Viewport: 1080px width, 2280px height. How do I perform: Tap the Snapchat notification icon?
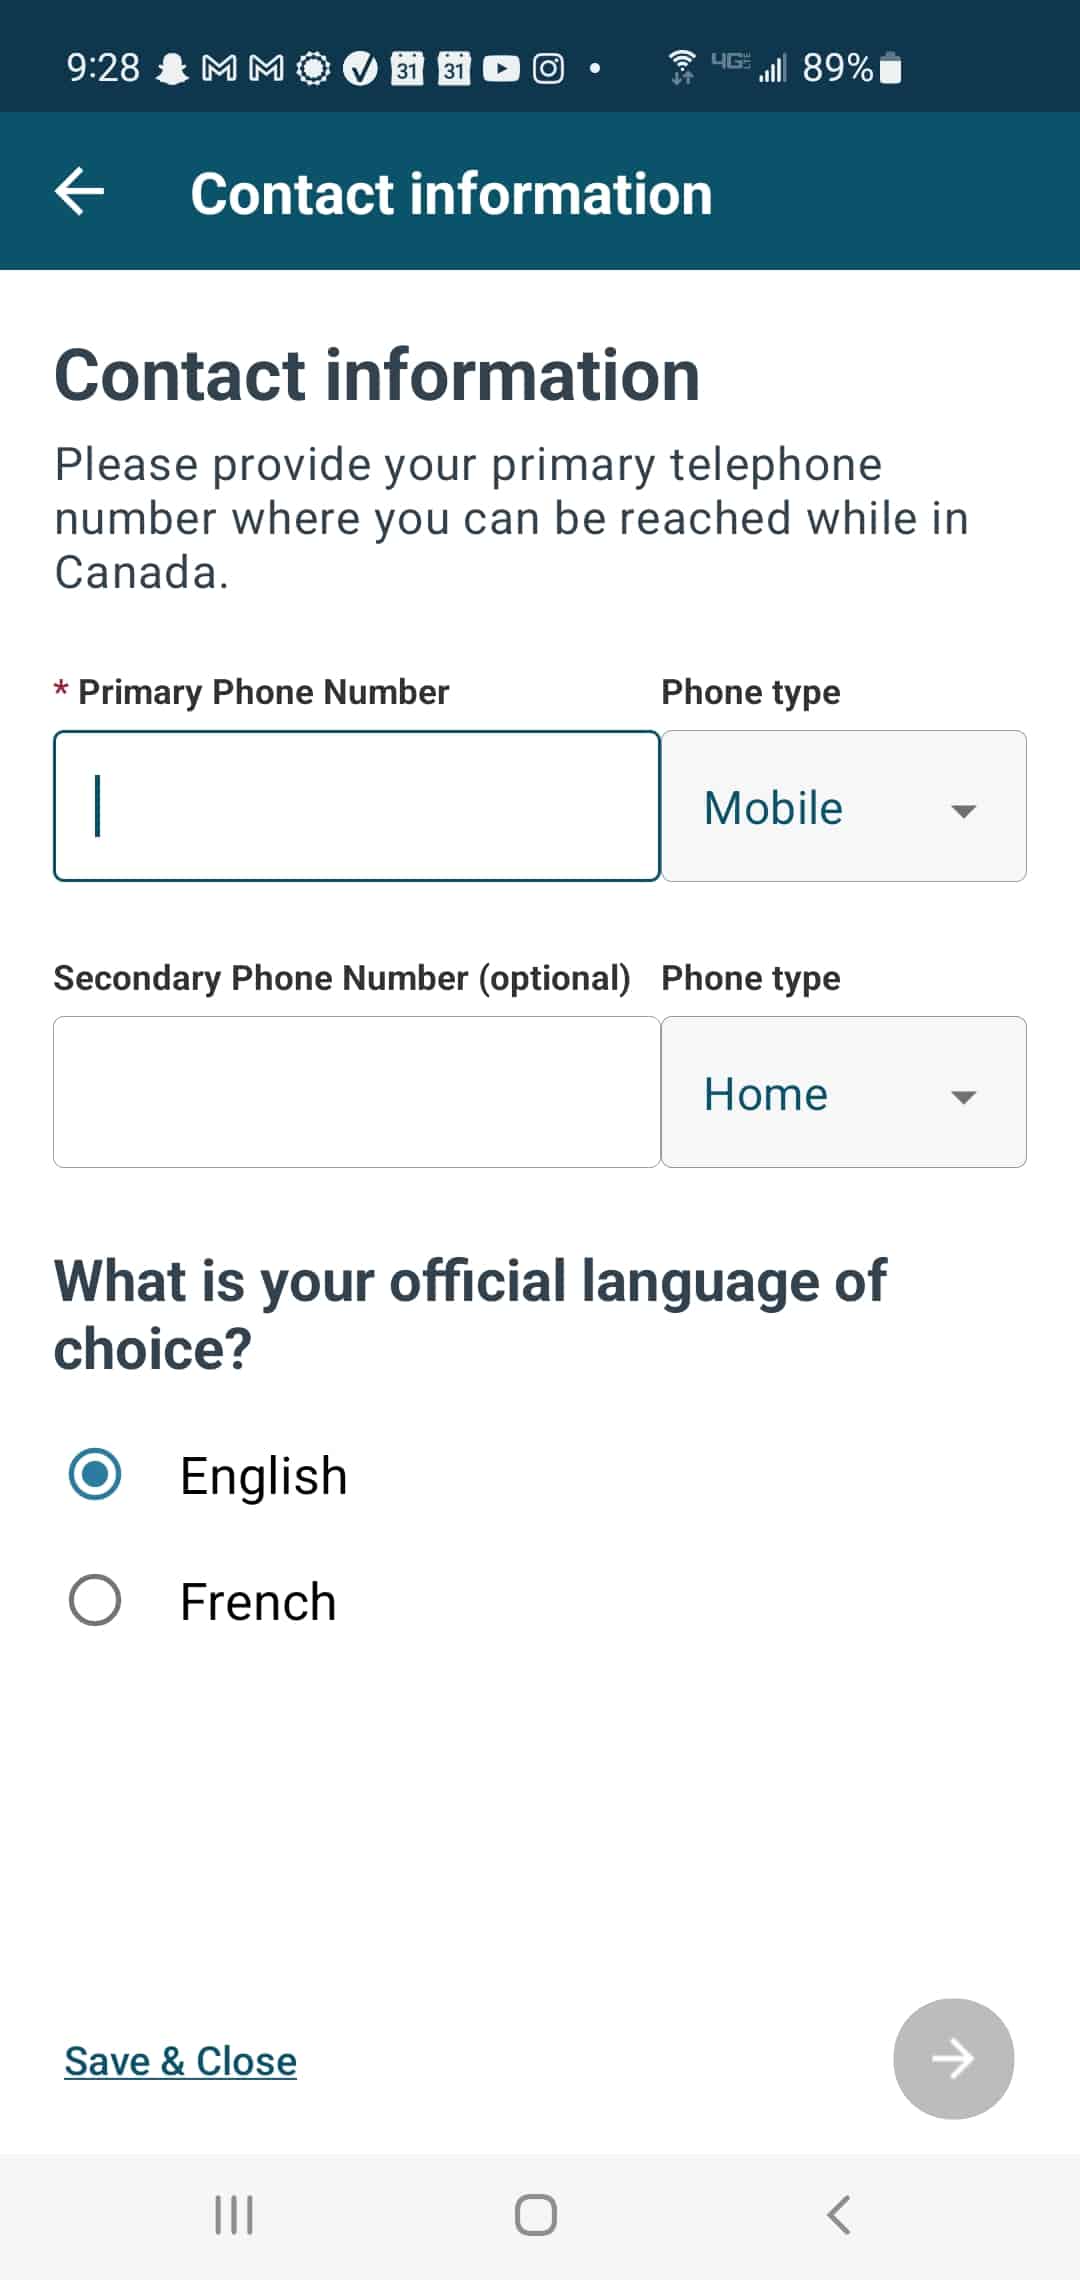click(x=173, y=69)
